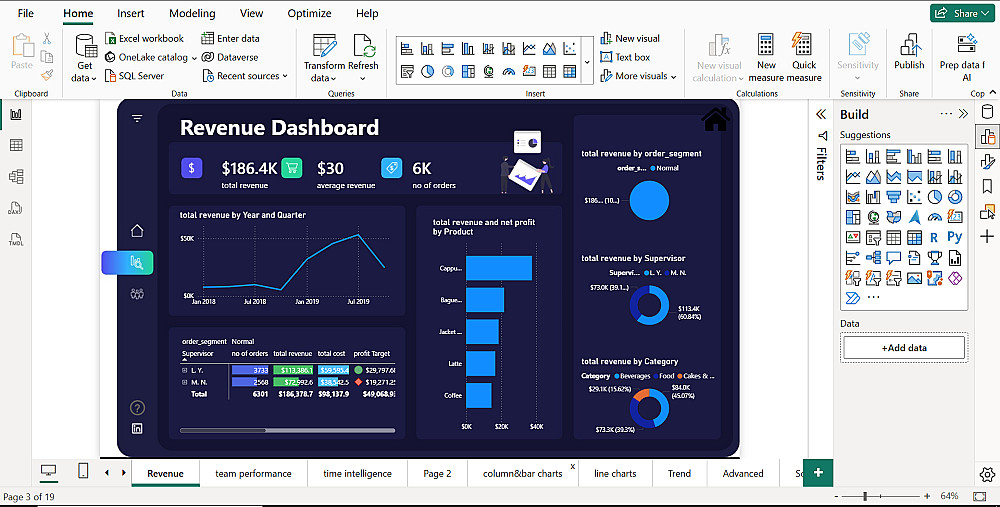Click the zoom slider handle
Viewport: 1000px width, 507px height.
coord(865,496)
